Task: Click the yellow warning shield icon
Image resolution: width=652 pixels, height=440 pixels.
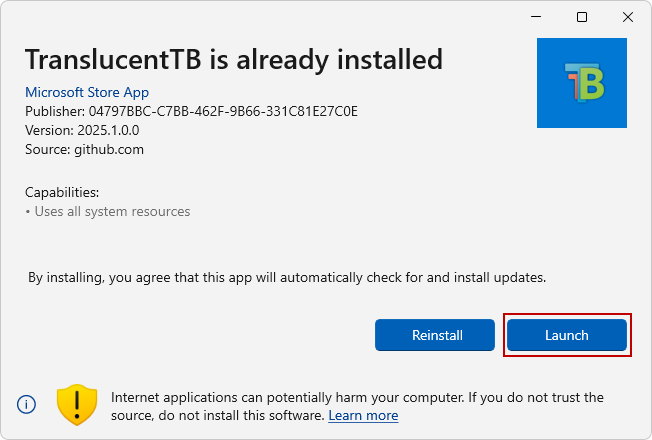Action: click(x=77, y=405)
